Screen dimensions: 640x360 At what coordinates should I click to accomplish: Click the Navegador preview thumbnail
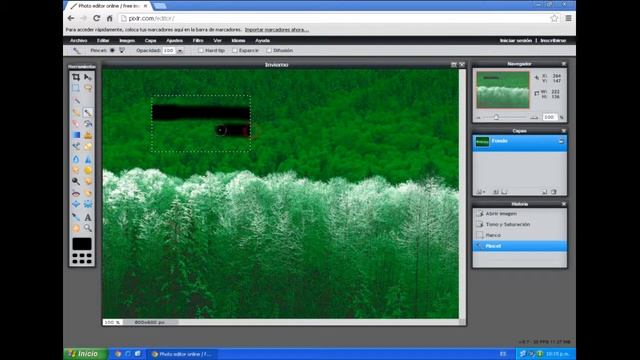[503, 90]
